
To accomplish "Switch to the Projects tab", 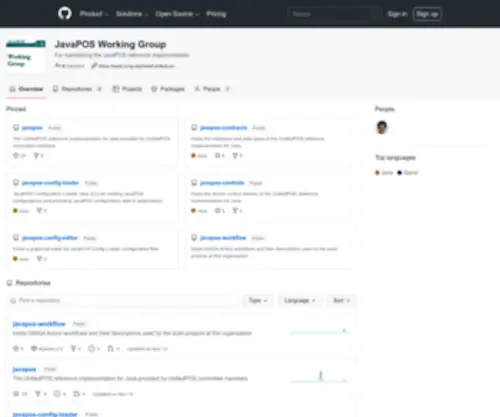I will coord(127,89).
